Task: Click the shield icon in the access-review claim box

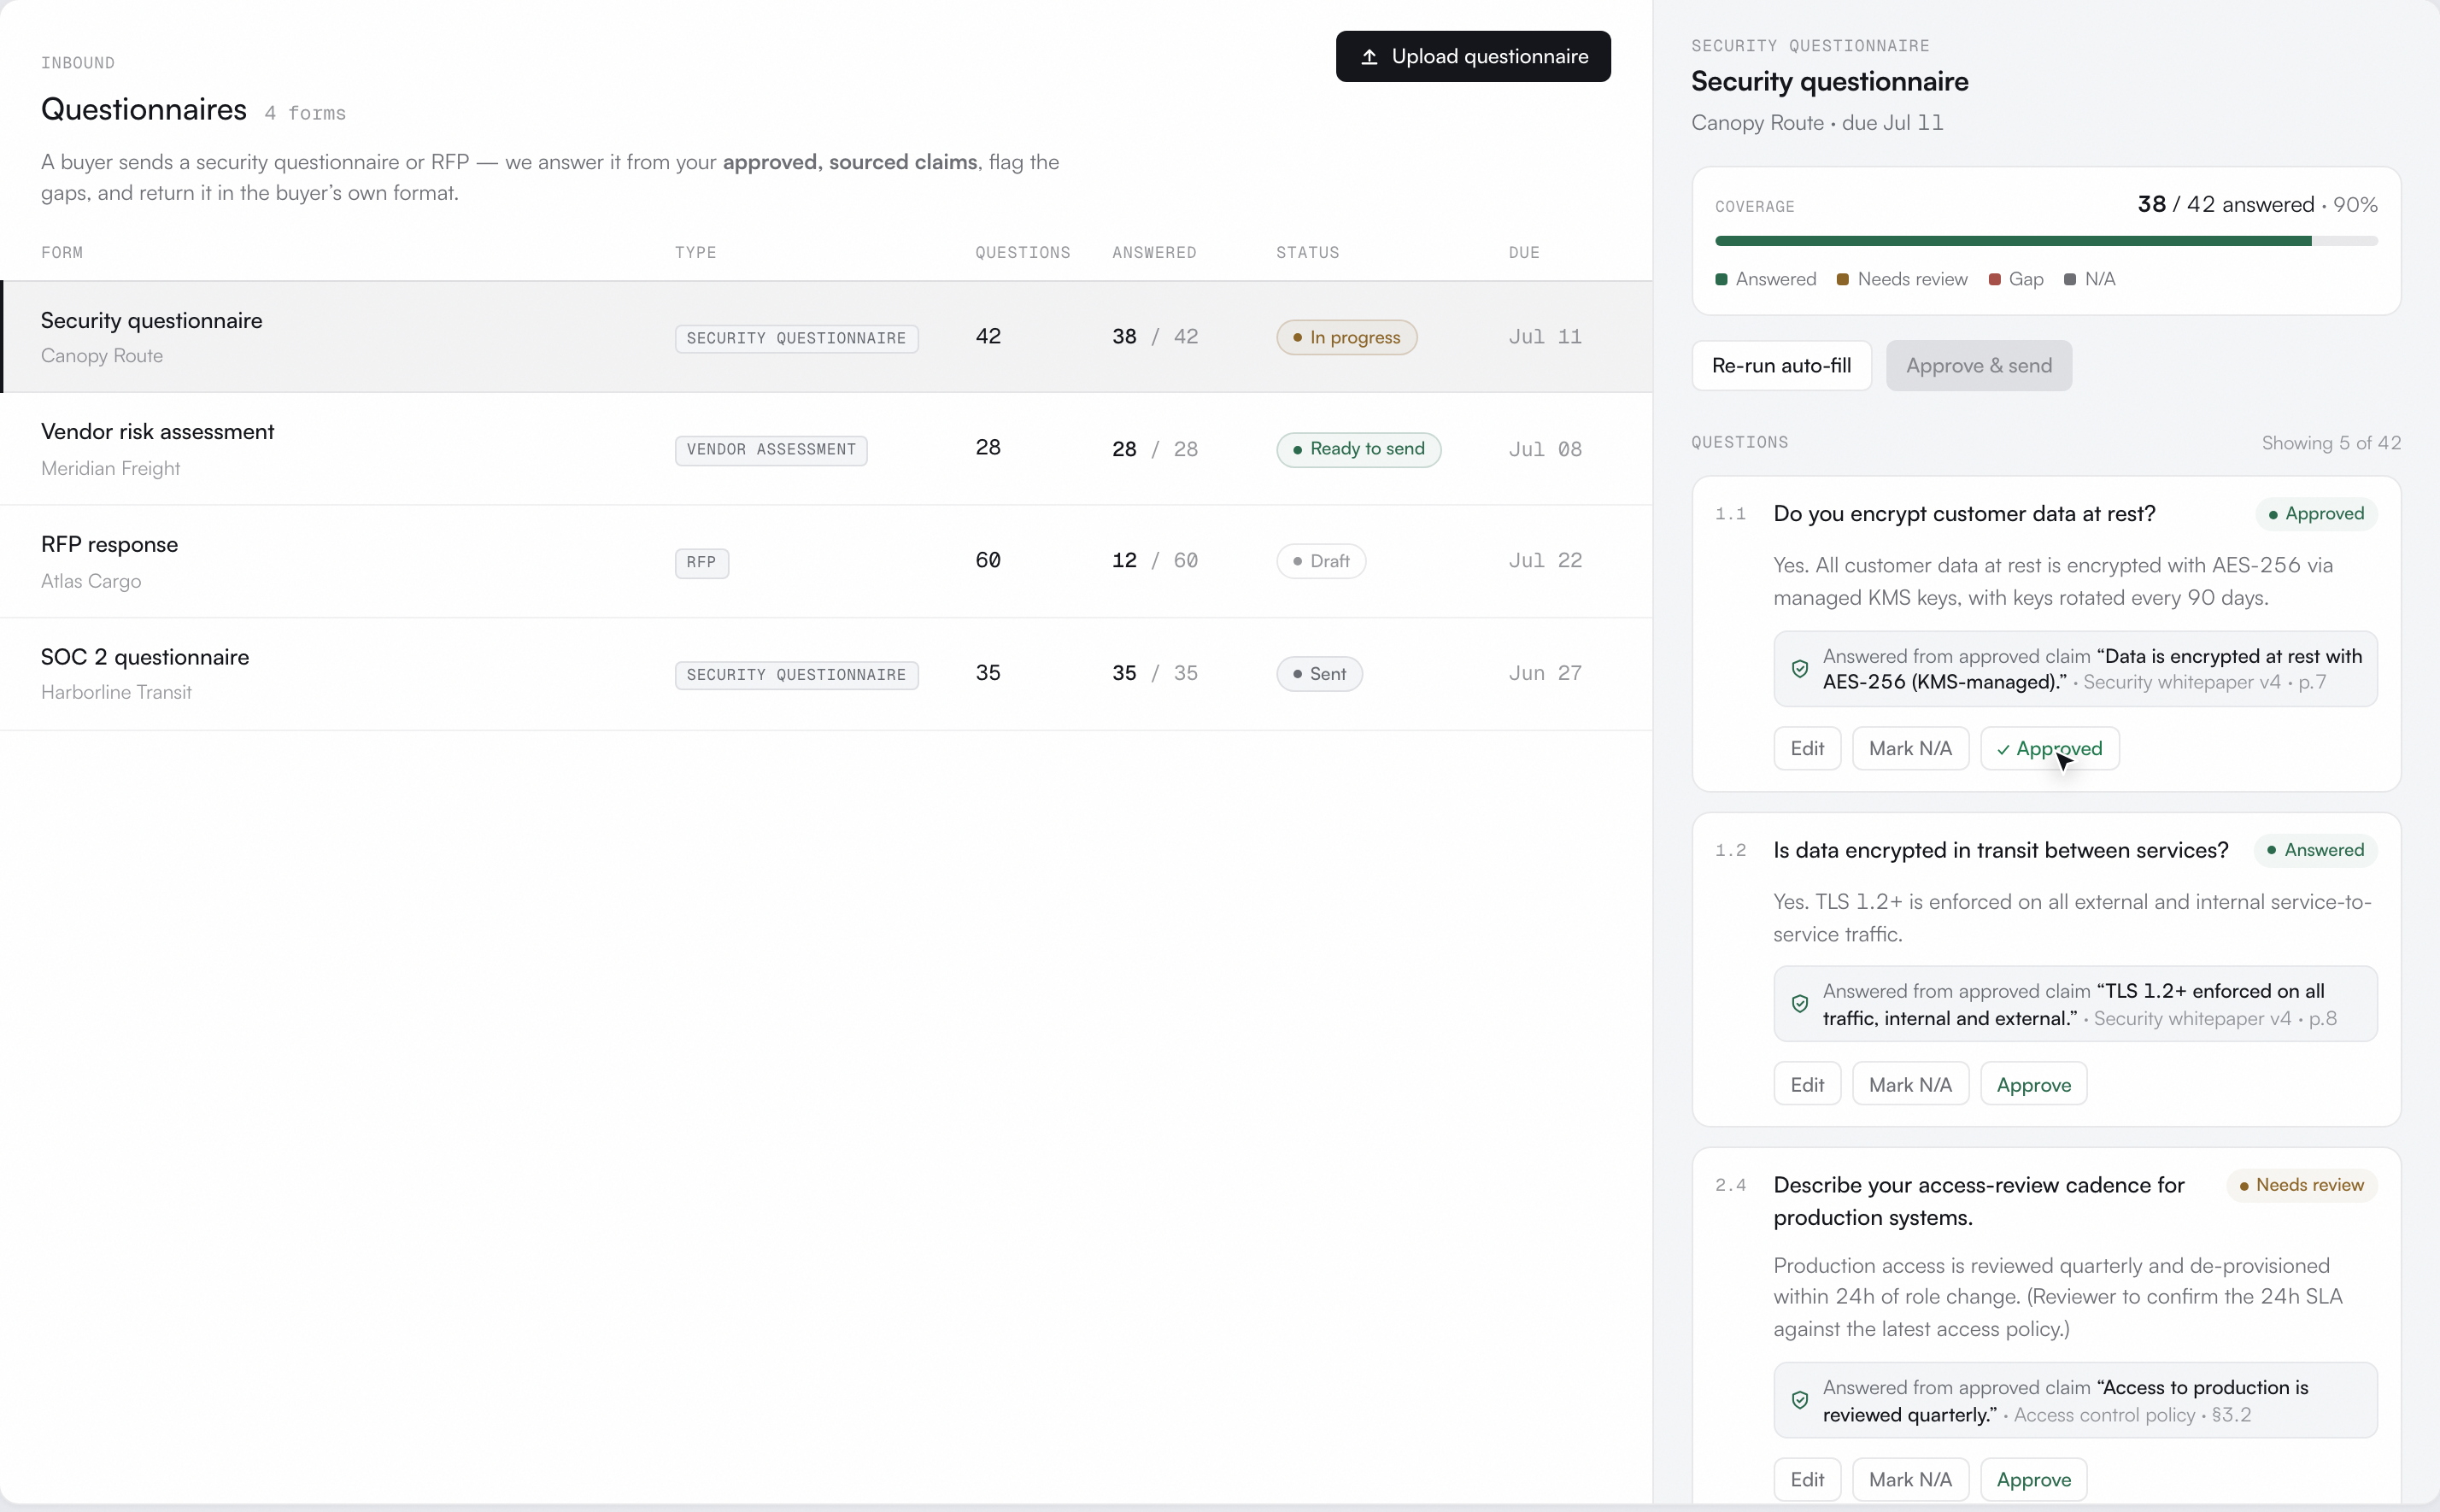Action: (1799, 1400)
